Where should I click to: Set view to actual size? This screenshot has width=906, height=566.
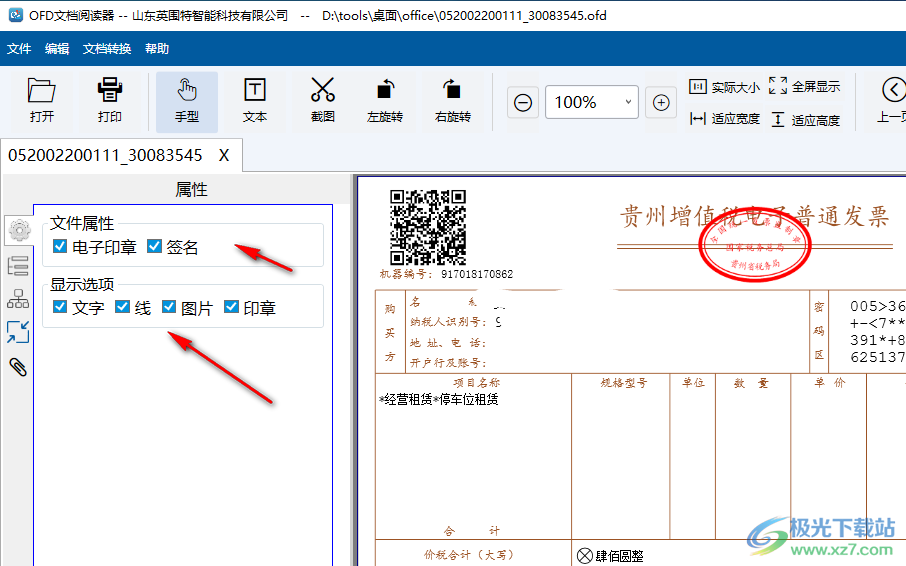[x=725, y=87]
